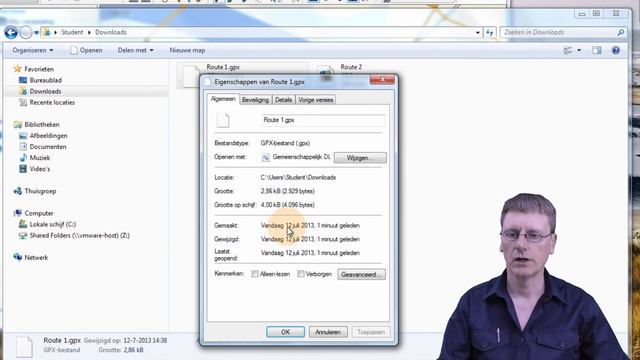Screen dimensions: 640x360
Task: Open recent locations dropdown beside the nav arrows
Action: pos(36,32)
